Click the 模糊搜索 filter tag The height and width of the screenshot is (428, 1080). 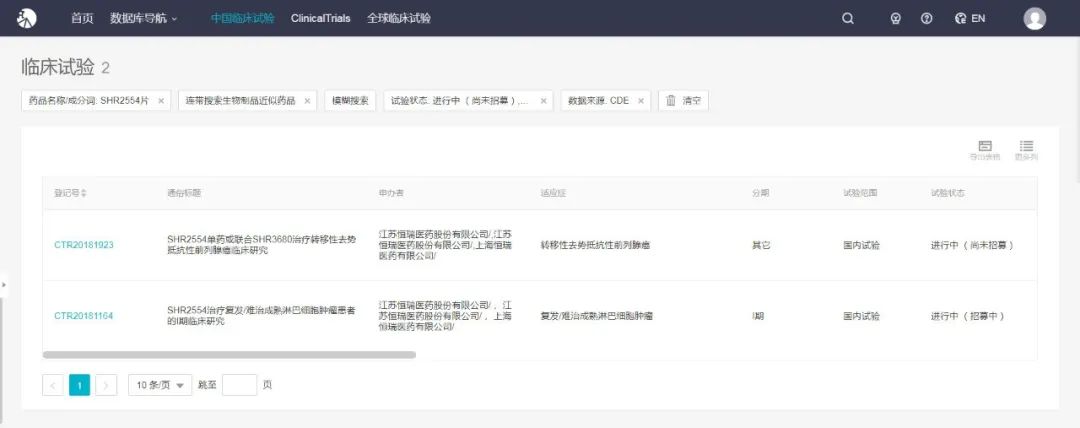pyautogui.click(x=350, y=101)
